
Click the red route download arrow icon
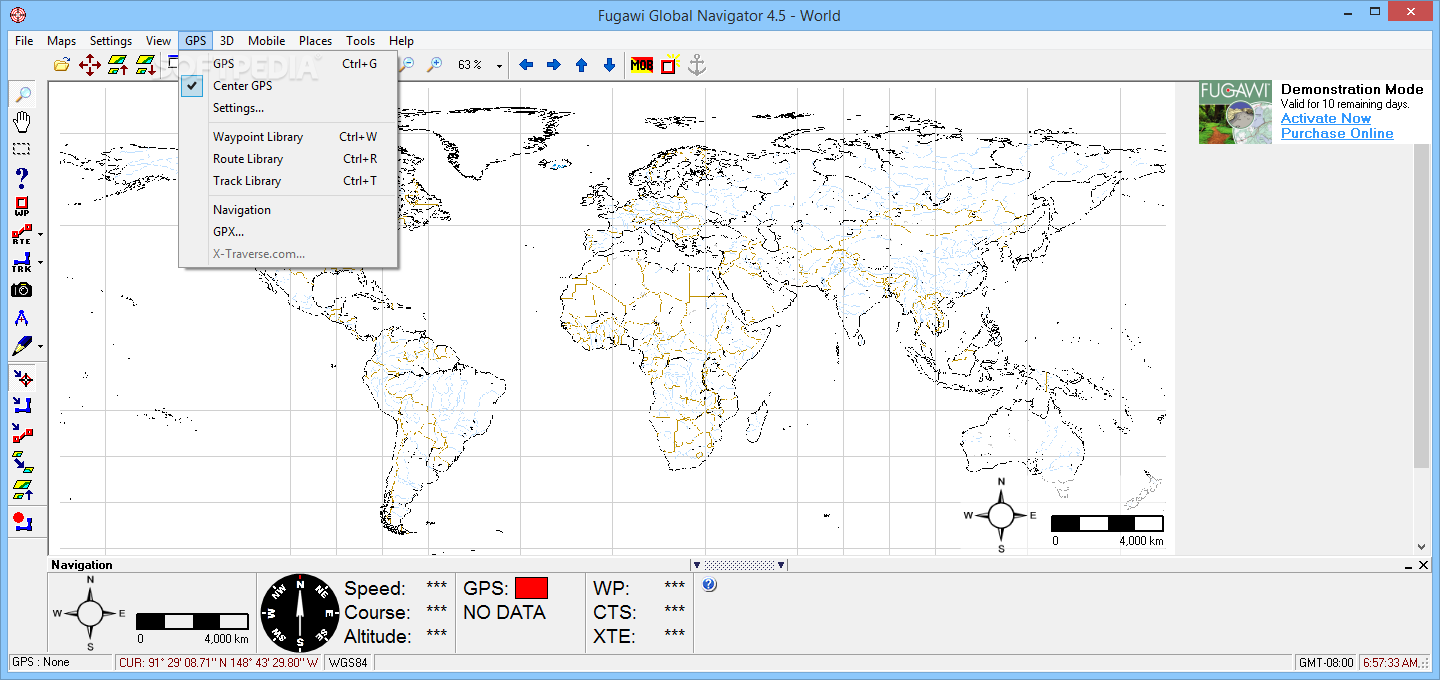coord(22,433)
